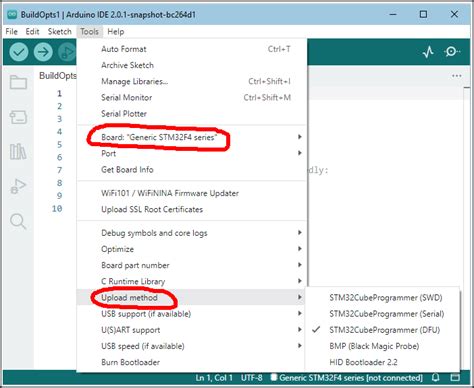Click the notifications bell in status bar

pos(435,378)
